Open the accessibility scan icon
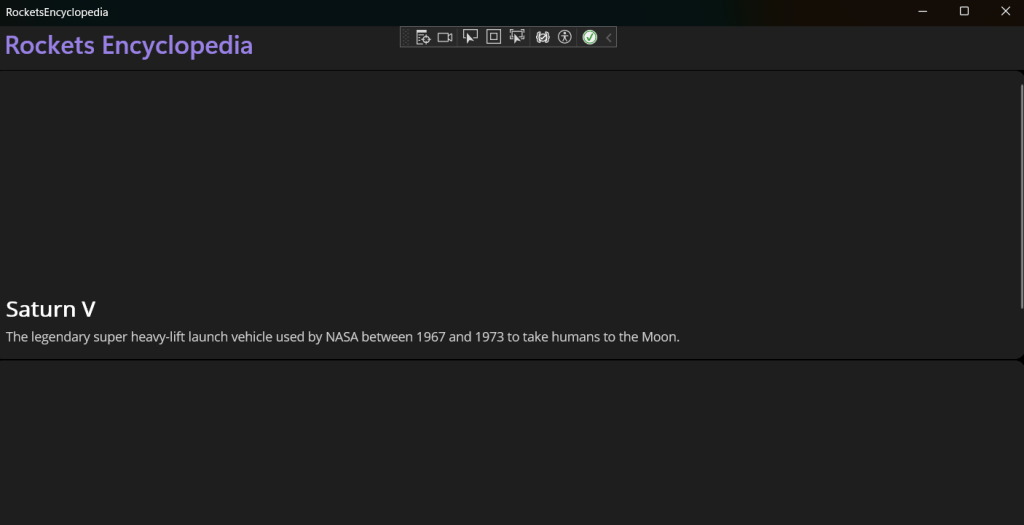Viewport: 1024px width, 525px height. [565, 37]
